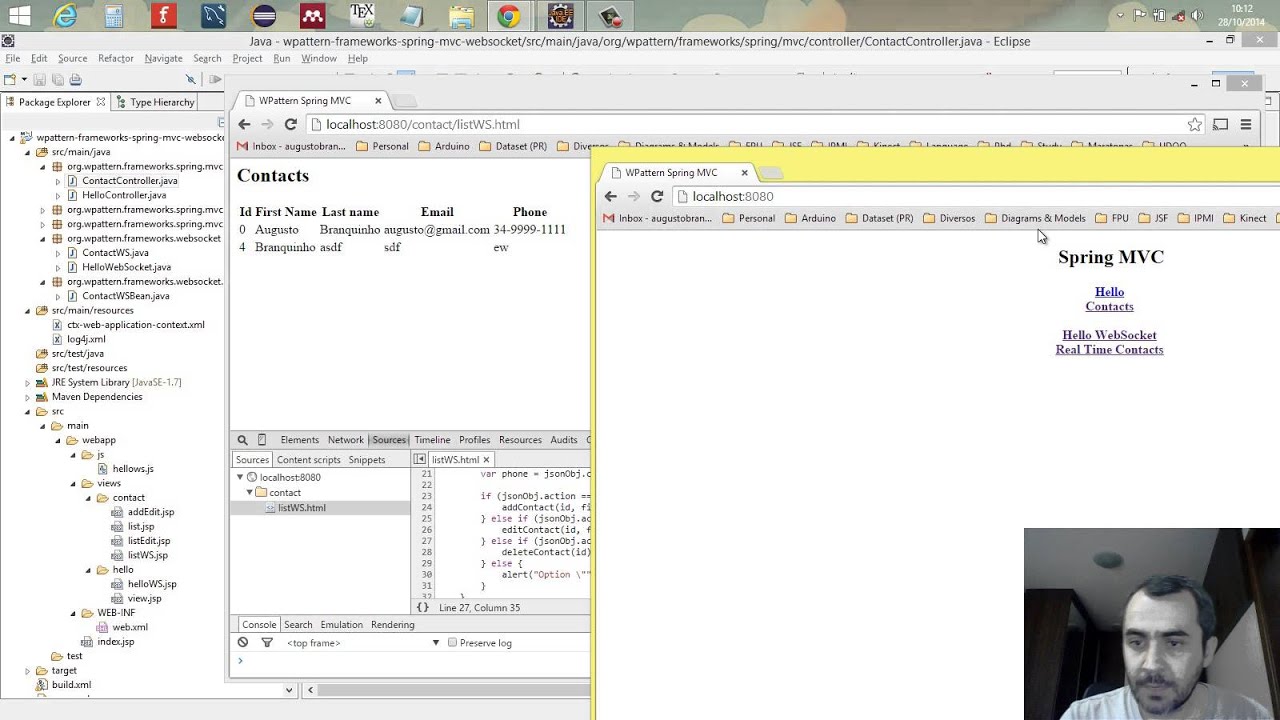Screen dimensions: 1280x720
Task: Switch to the Emulation drawer tab
Action: click(x=341, y=625)
